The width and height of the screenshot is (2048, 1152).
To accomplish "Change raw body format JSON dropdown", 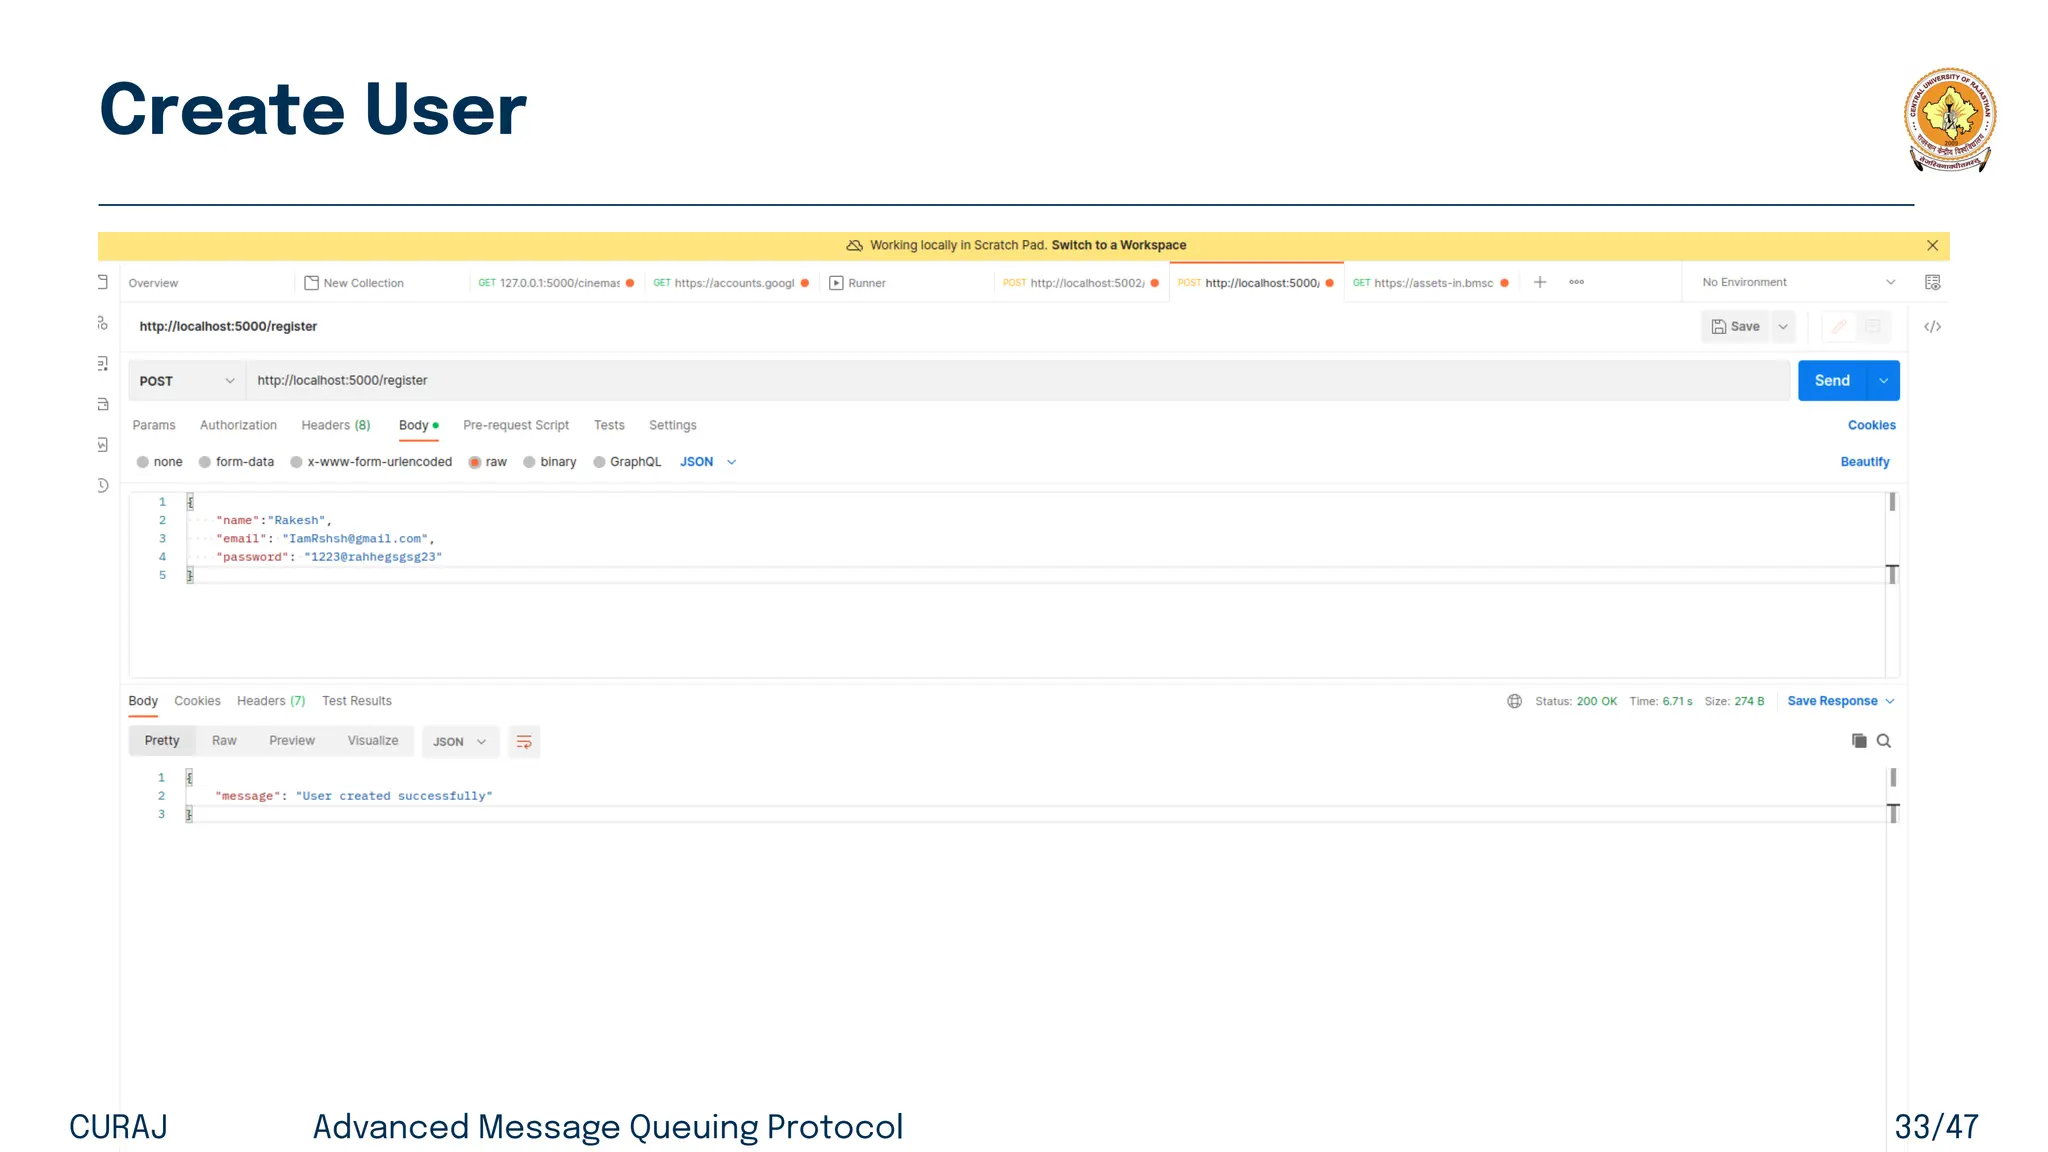I will click(x=708, y=462).
